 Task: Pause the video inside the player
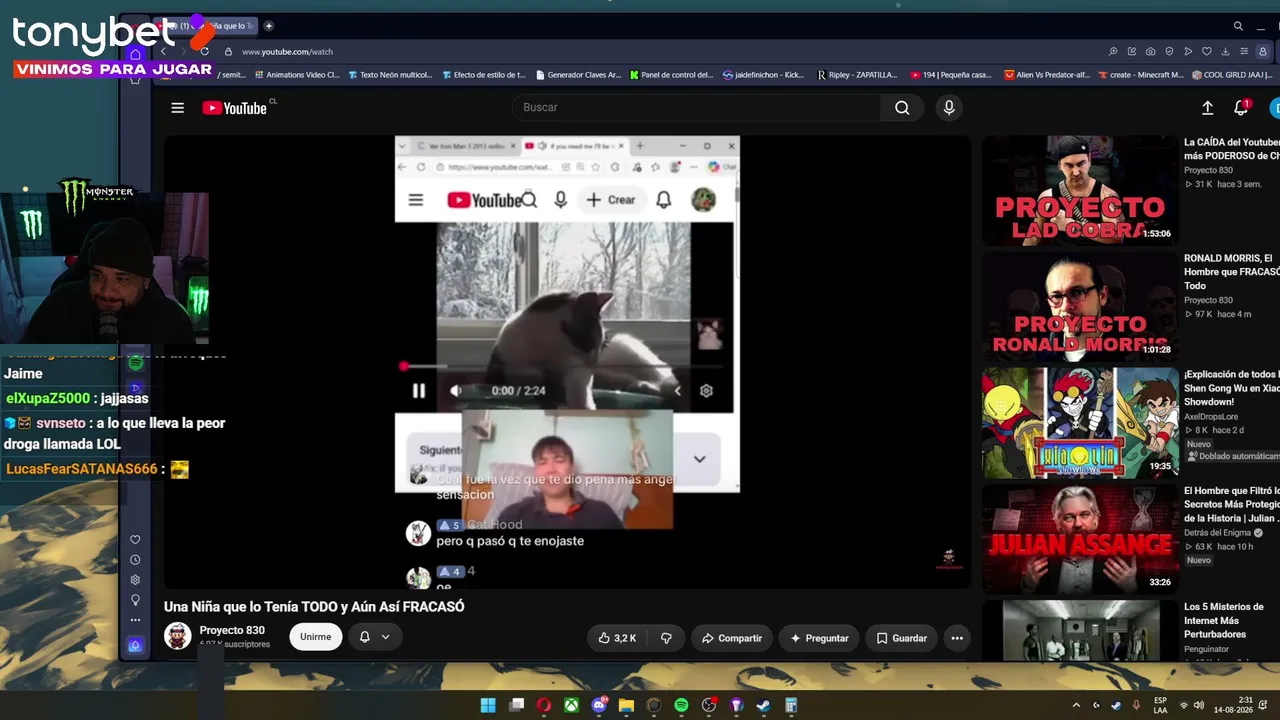418,391
